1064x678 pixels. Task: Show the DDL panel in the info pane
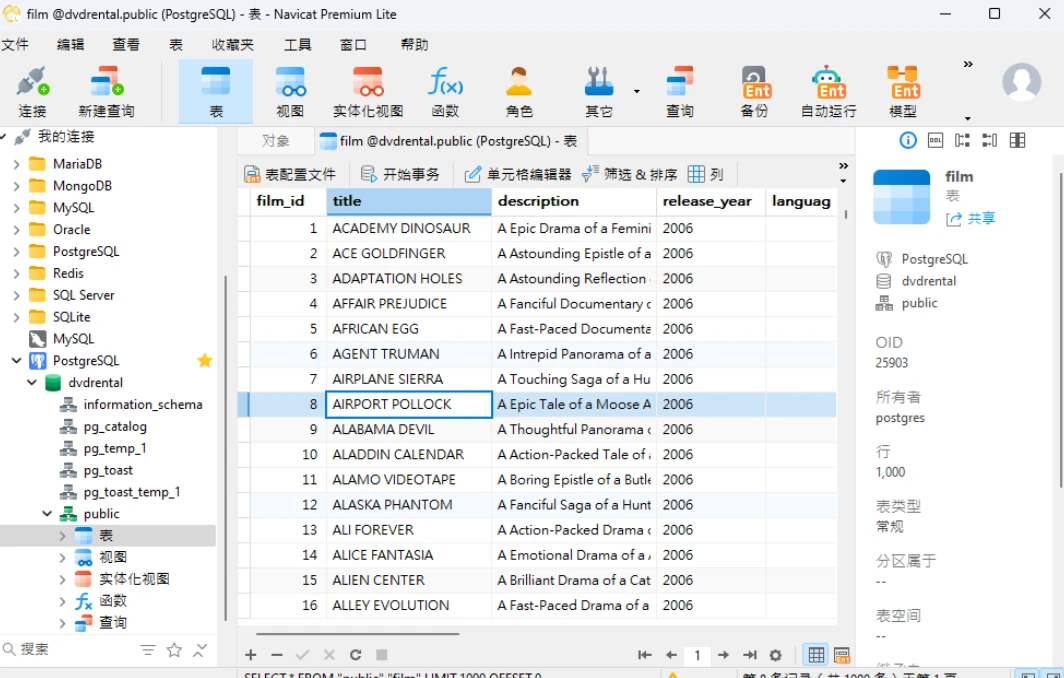point(935,140)
